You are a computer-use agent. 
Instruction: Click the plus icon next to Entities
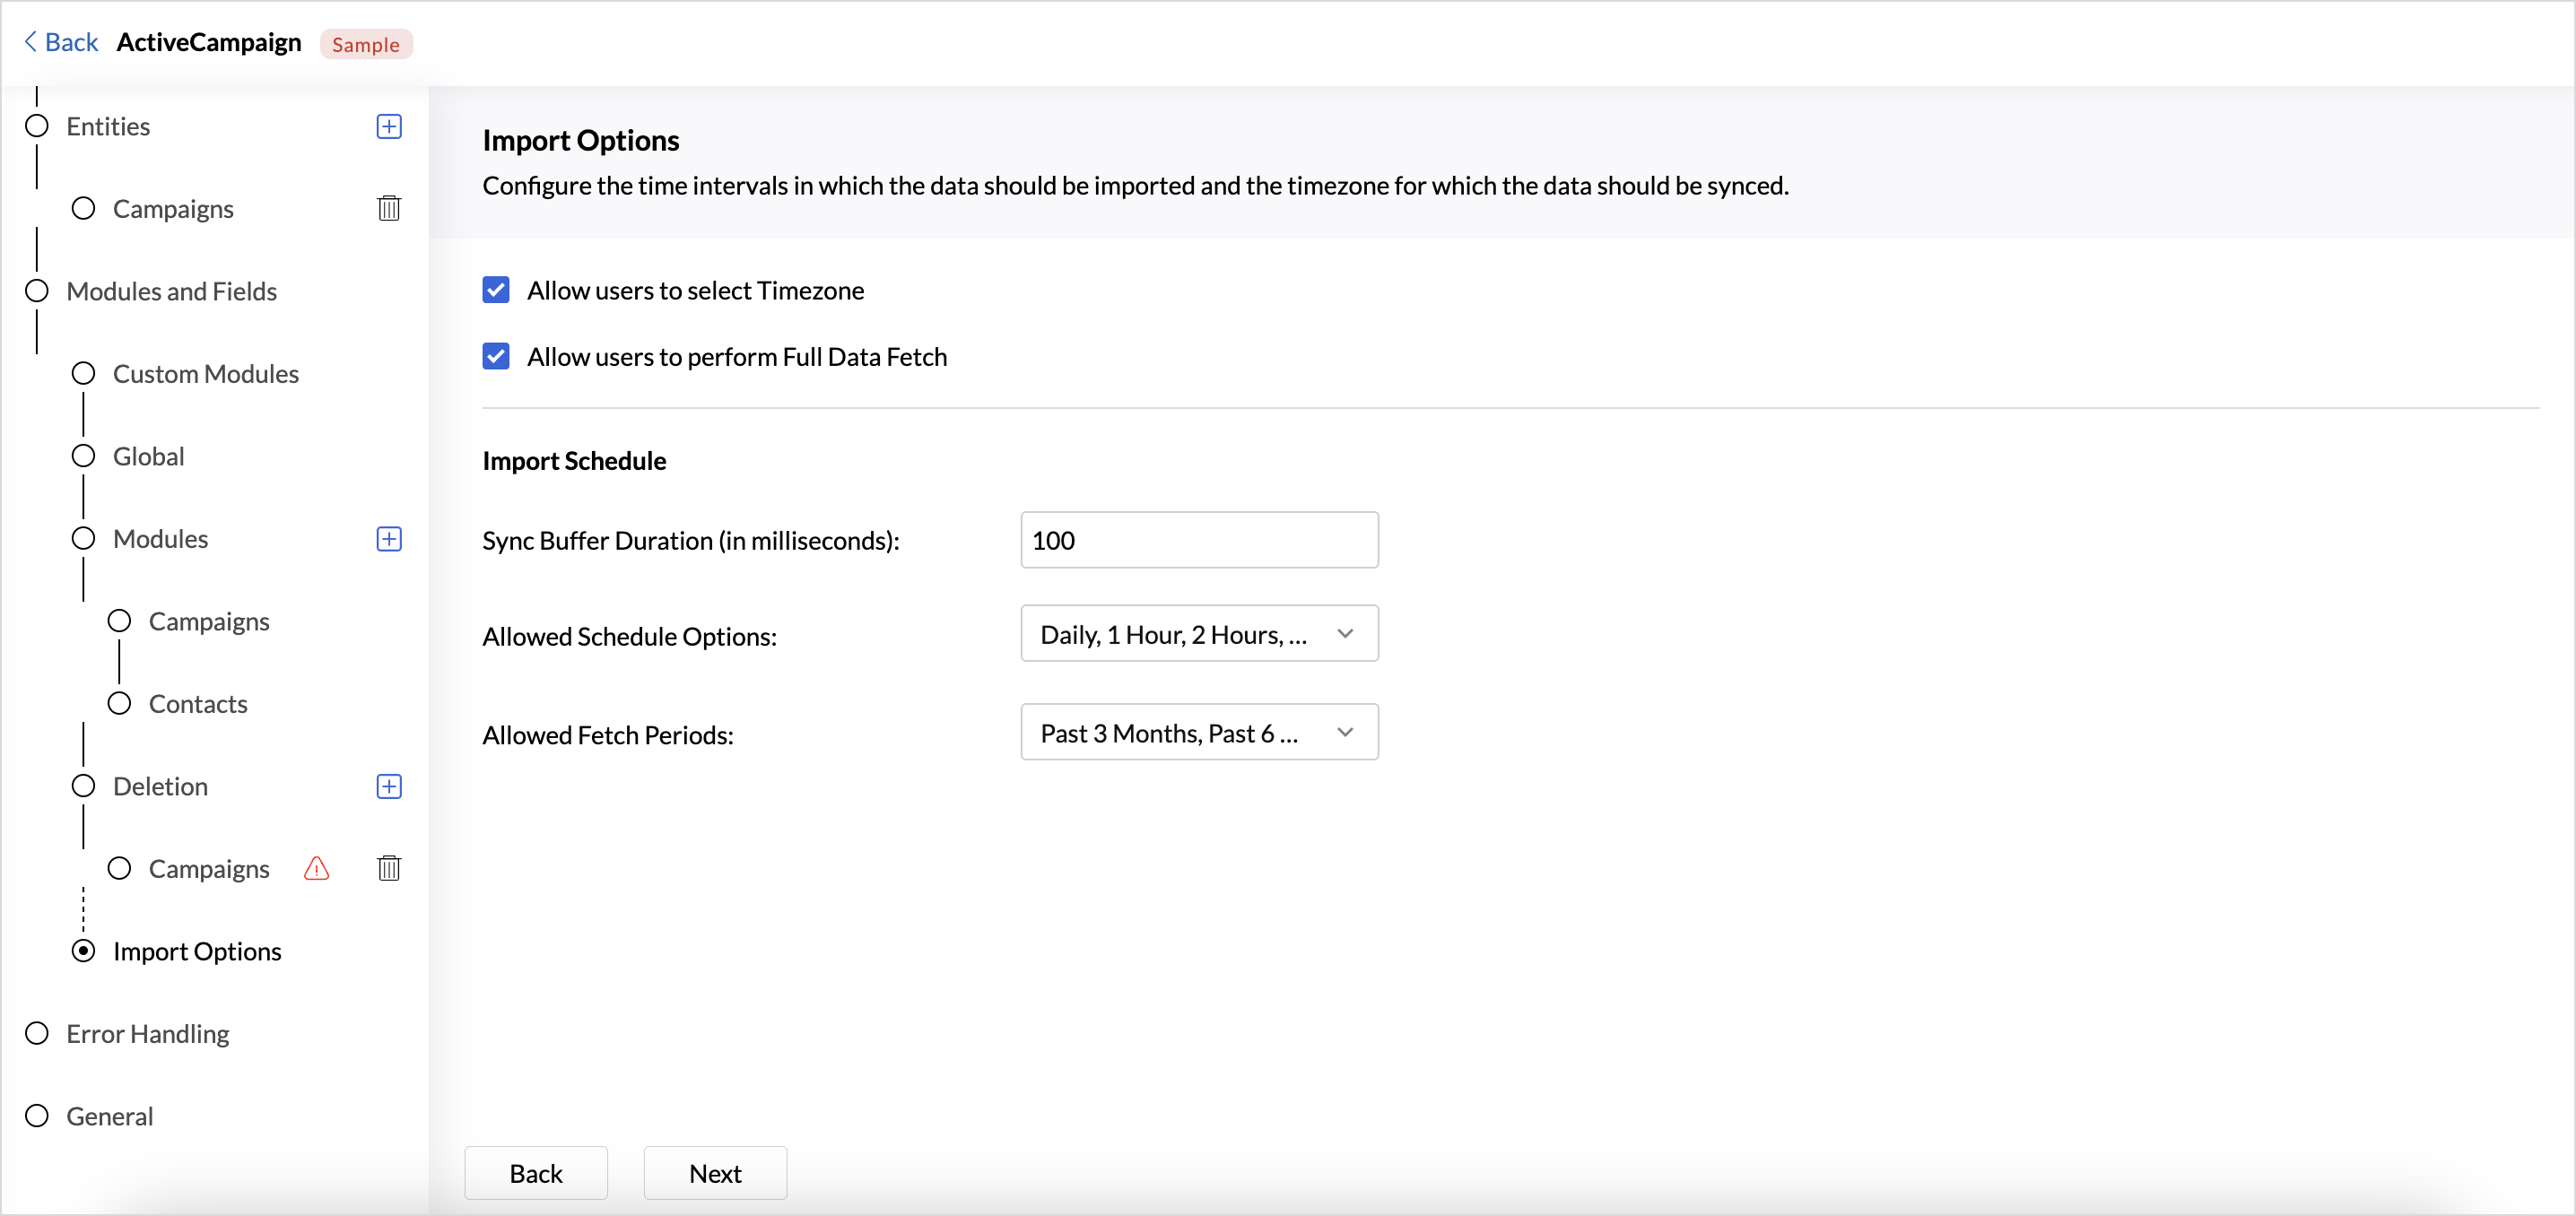click(389, 126)
